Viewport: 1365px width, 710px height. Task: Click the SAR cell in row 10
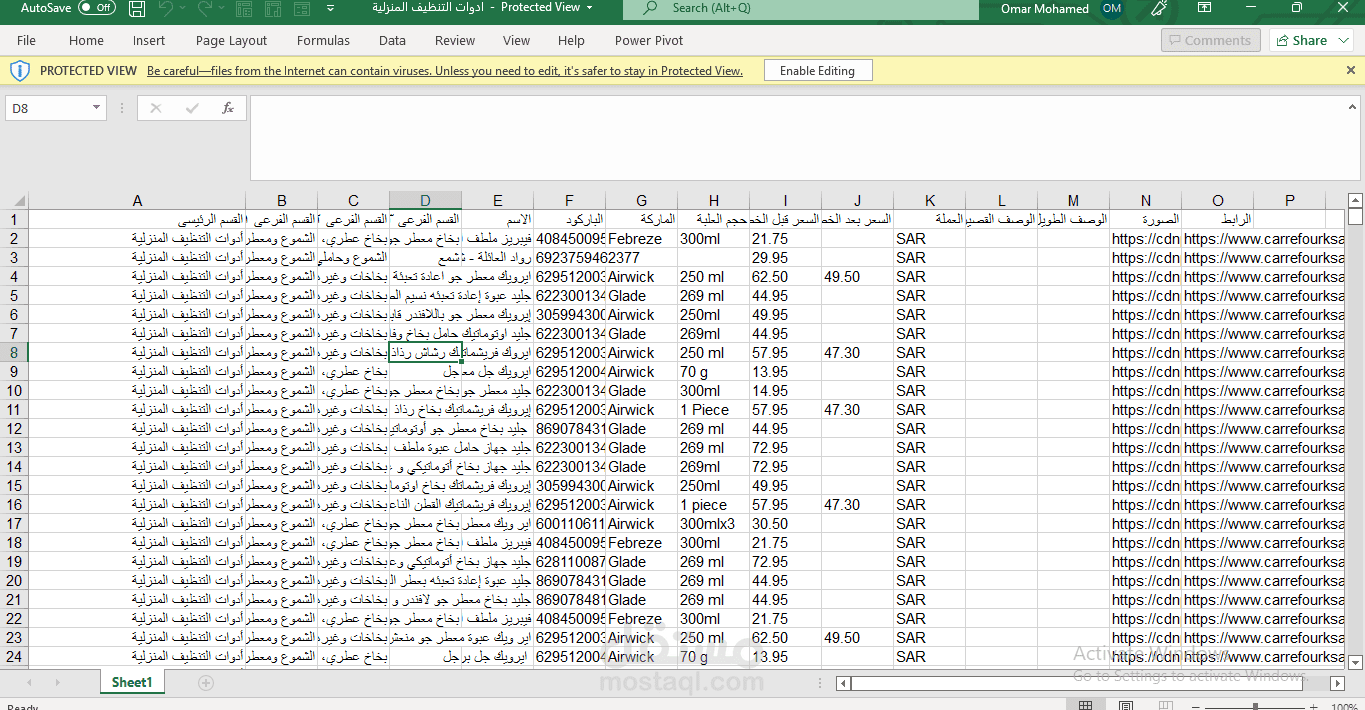click(929, 391)
